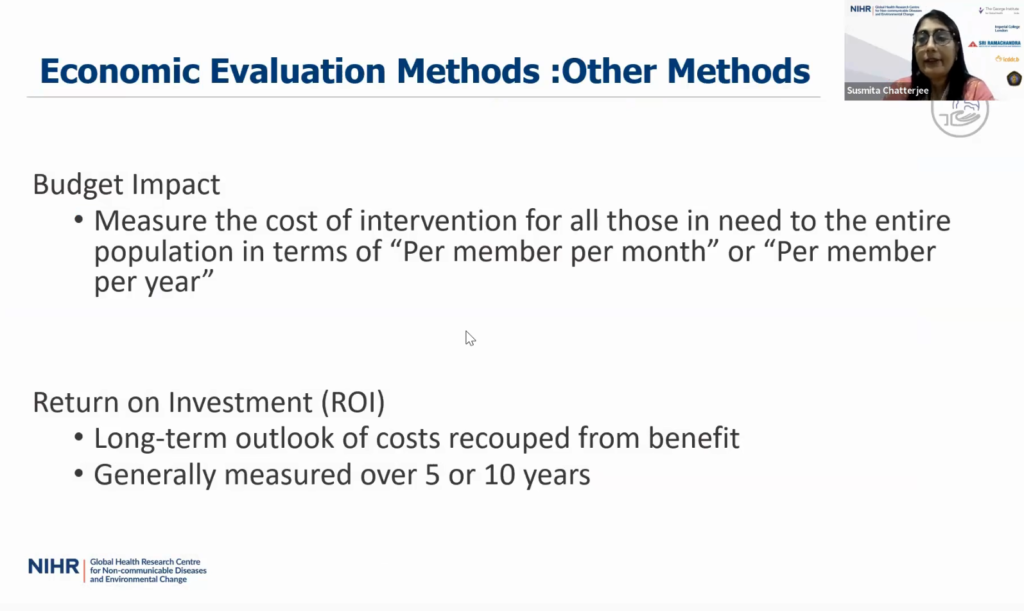Click the NIHR logo at bottom left

point(53,568)
